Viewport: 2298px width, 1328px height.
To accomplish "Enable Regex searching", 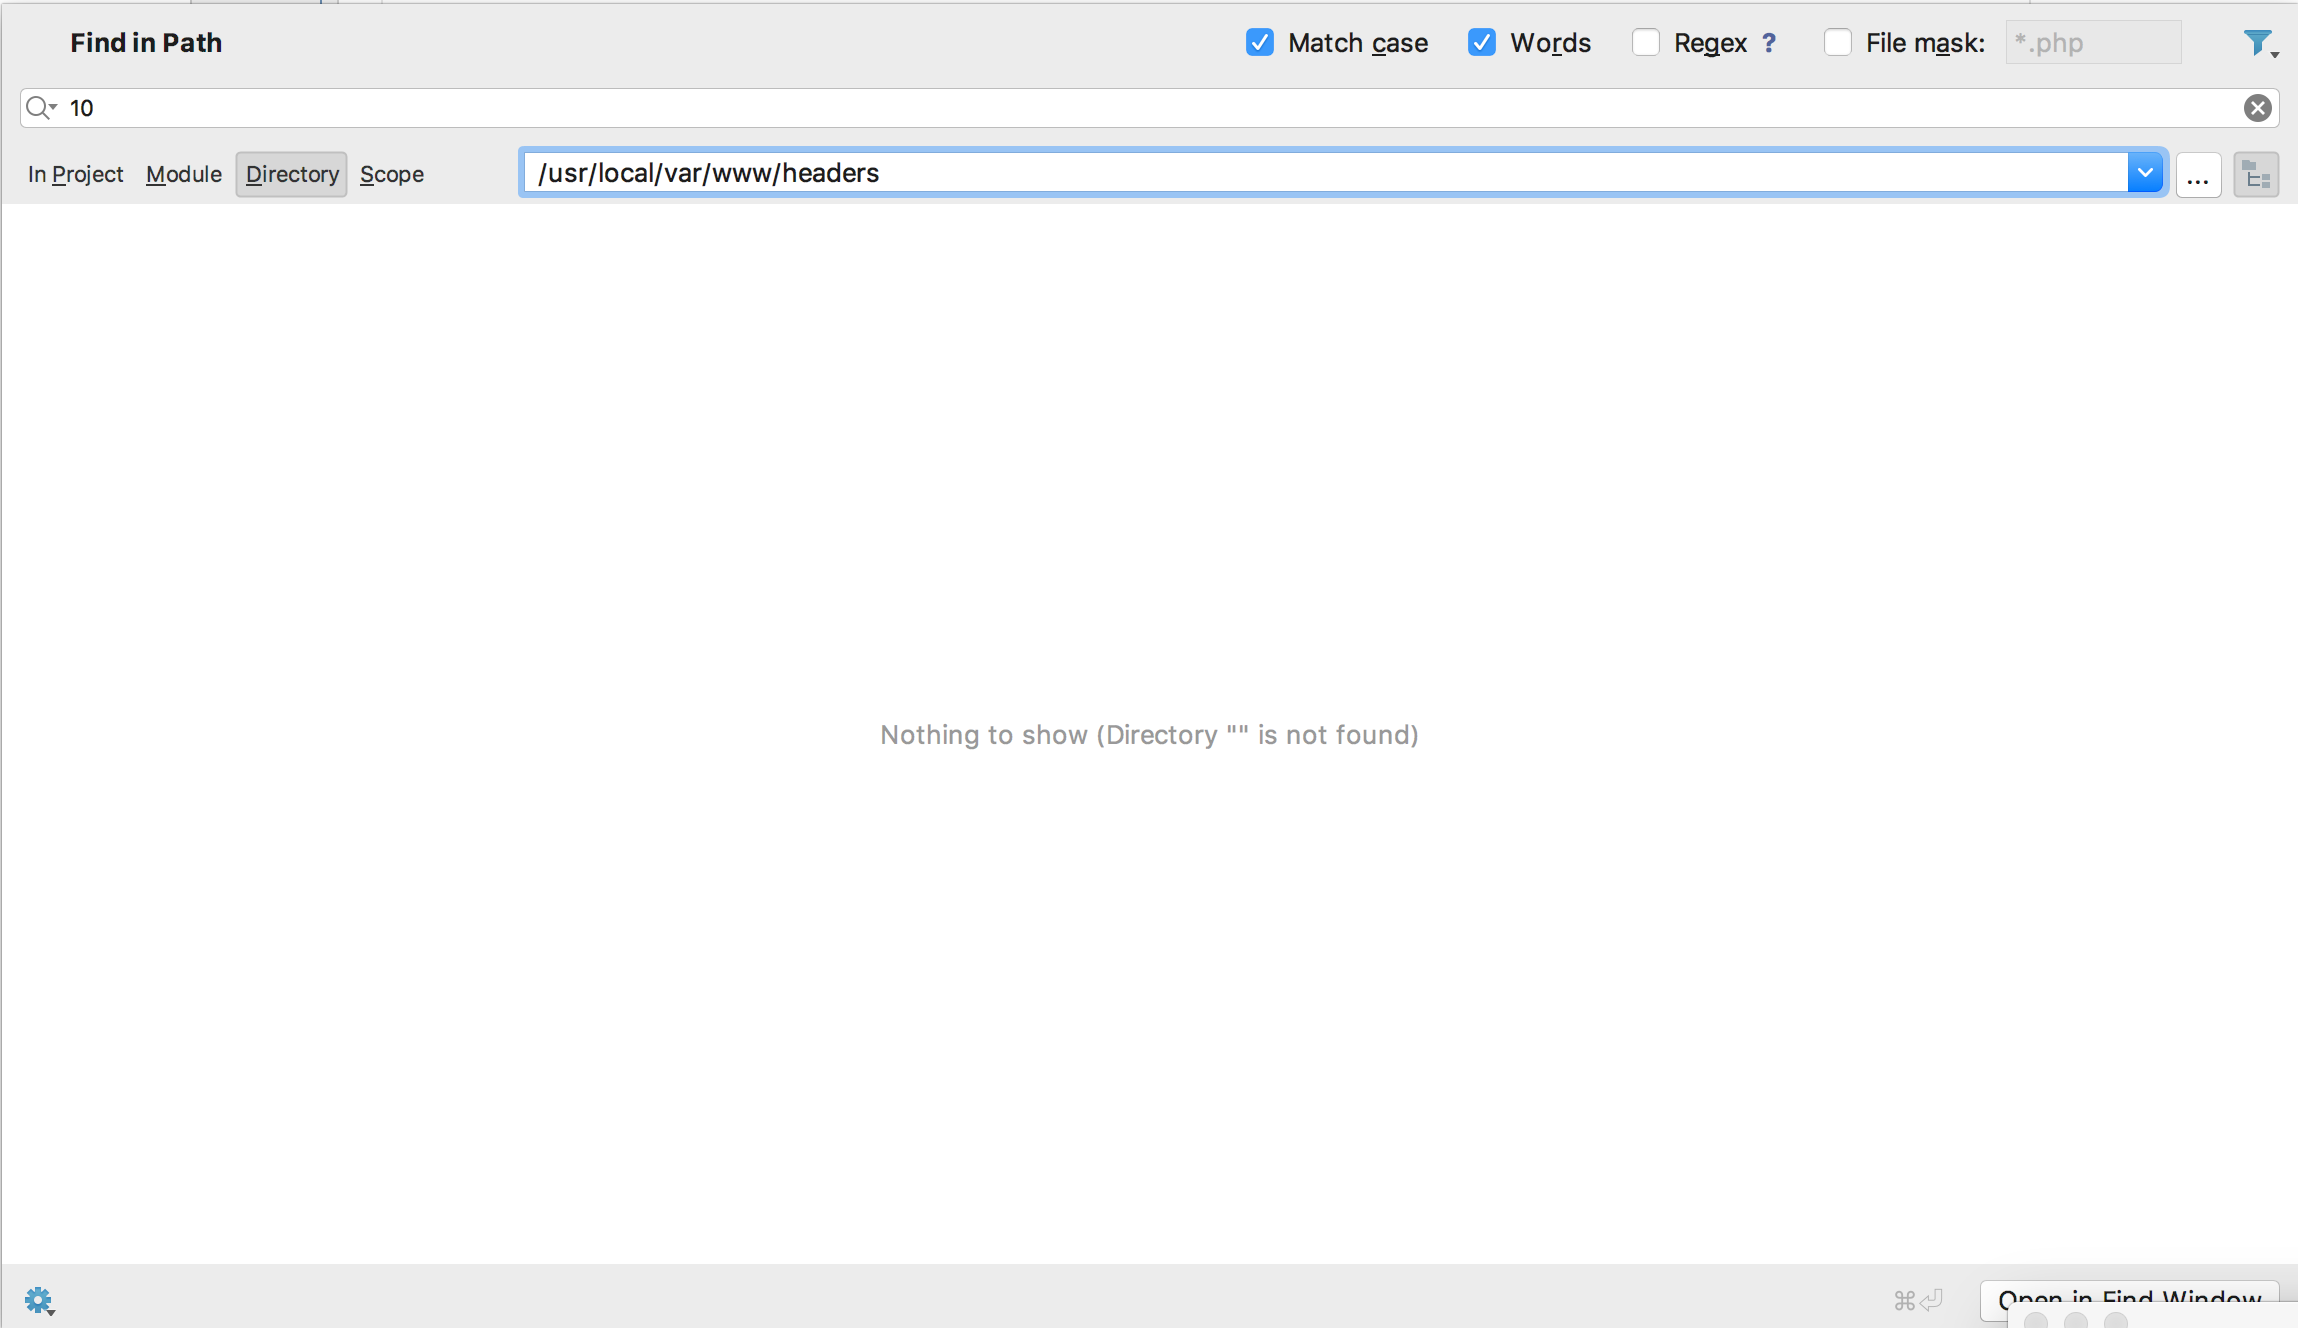I will [1647, 43].
